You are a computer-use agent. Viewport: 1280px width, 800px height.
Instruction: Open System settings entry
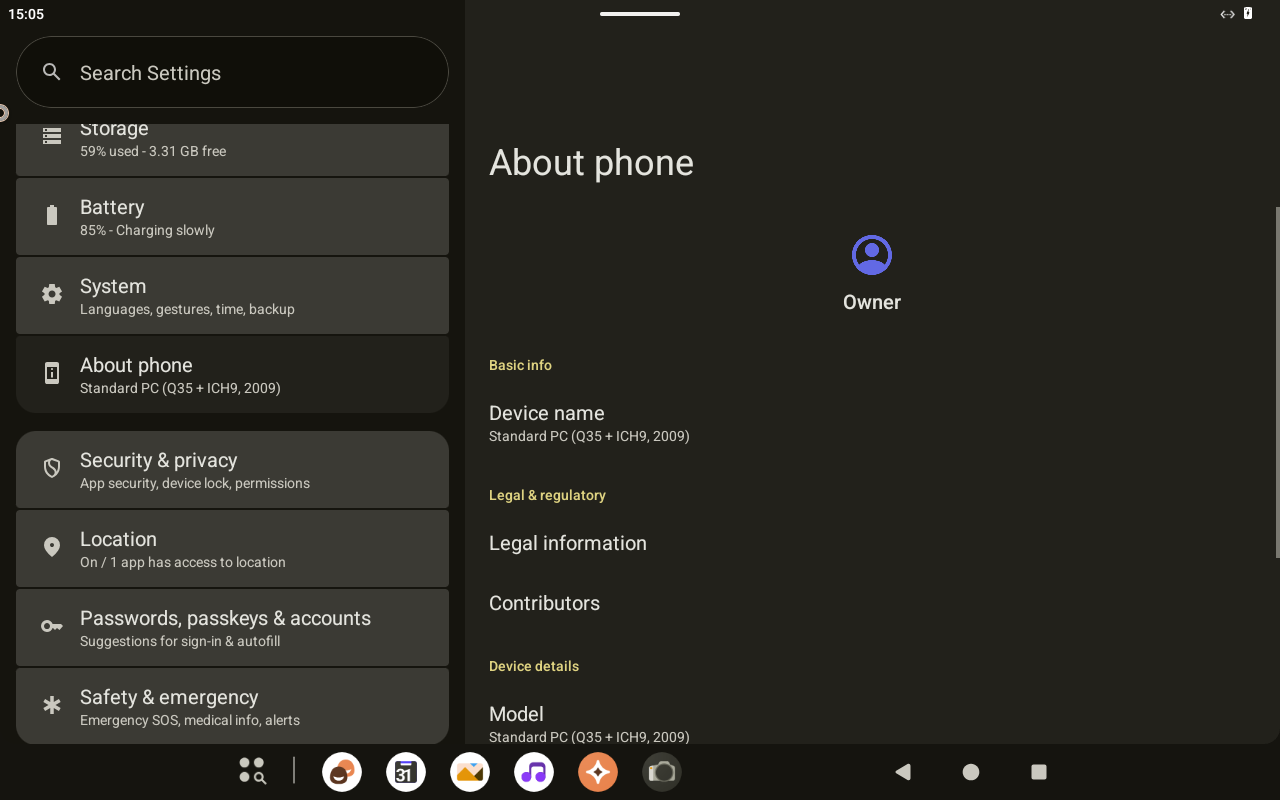[x=232, y=296]
